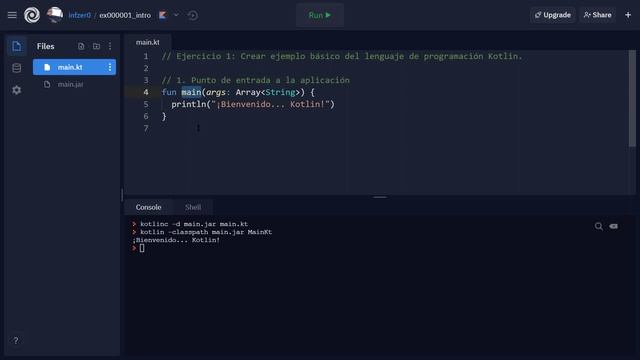The width and height of the screenshot is (640, 360).
Task: Click the Replit spiral logo
Action: pyautogui.click(x=32, y=15)
